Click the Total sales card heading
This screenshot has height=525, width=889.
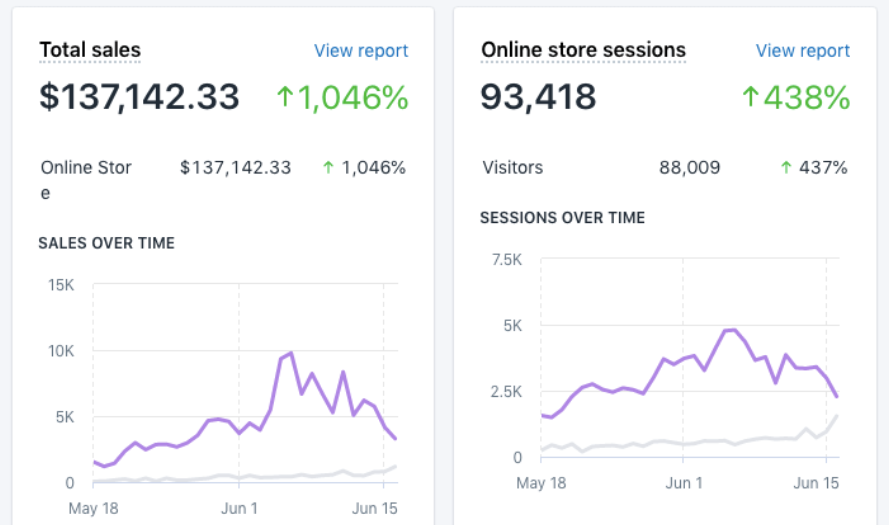tap(90, 50)
